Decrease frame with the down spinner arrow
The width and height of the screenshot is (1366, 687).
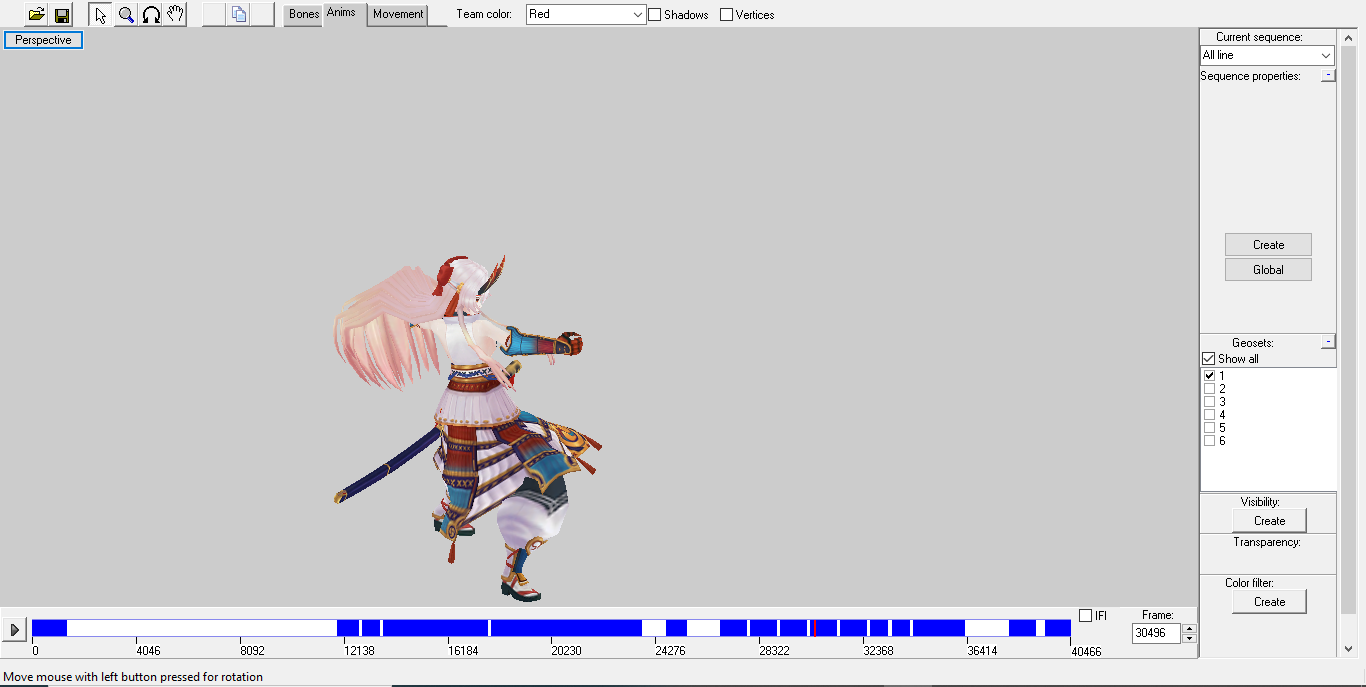[1189, 639]
